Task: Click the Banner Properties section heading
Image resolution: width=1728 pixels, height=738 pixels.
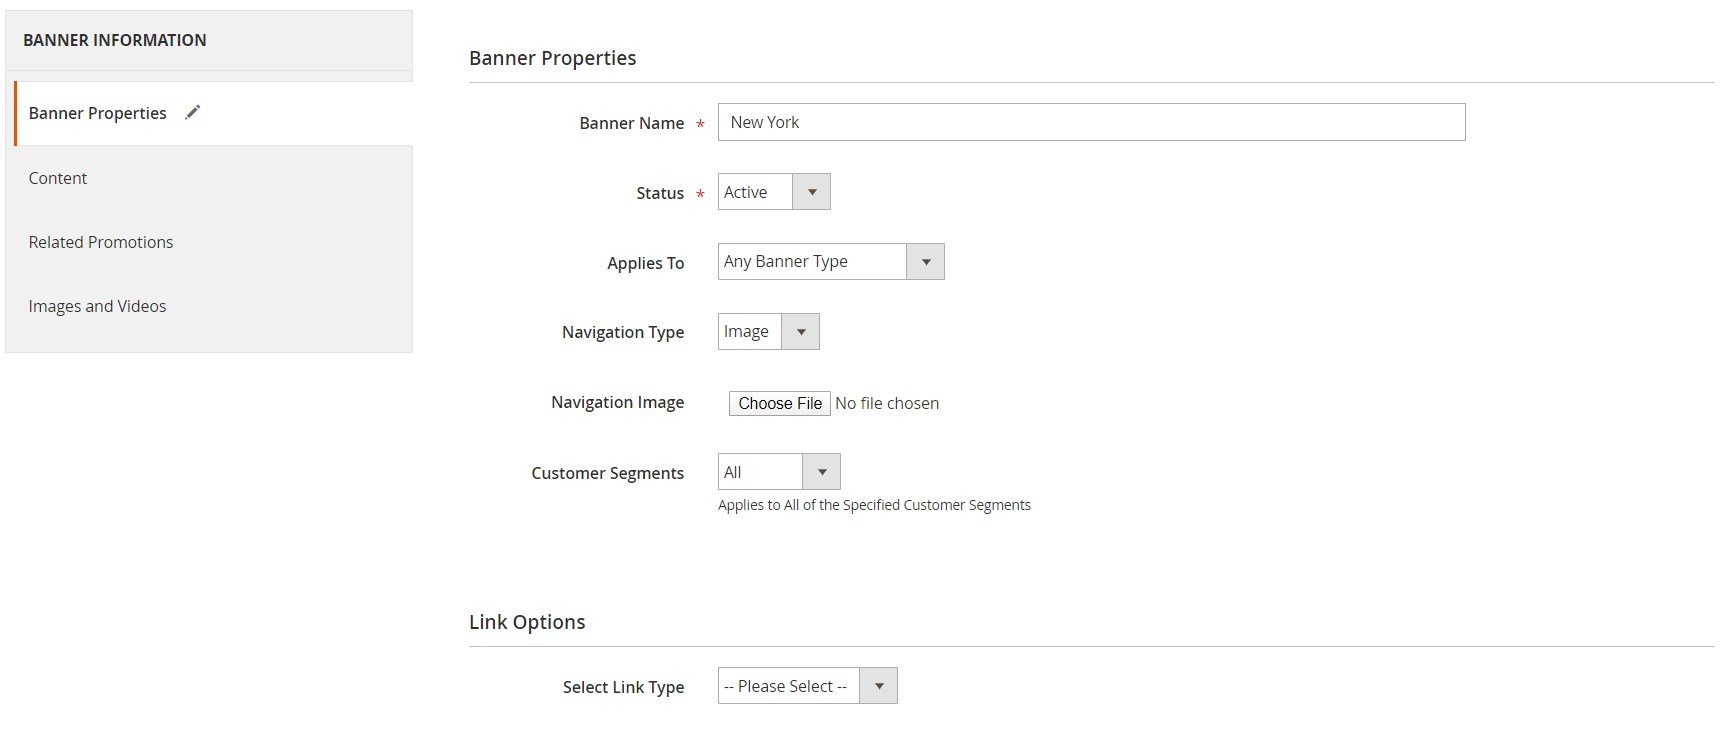Action: [x=553, y=58]
